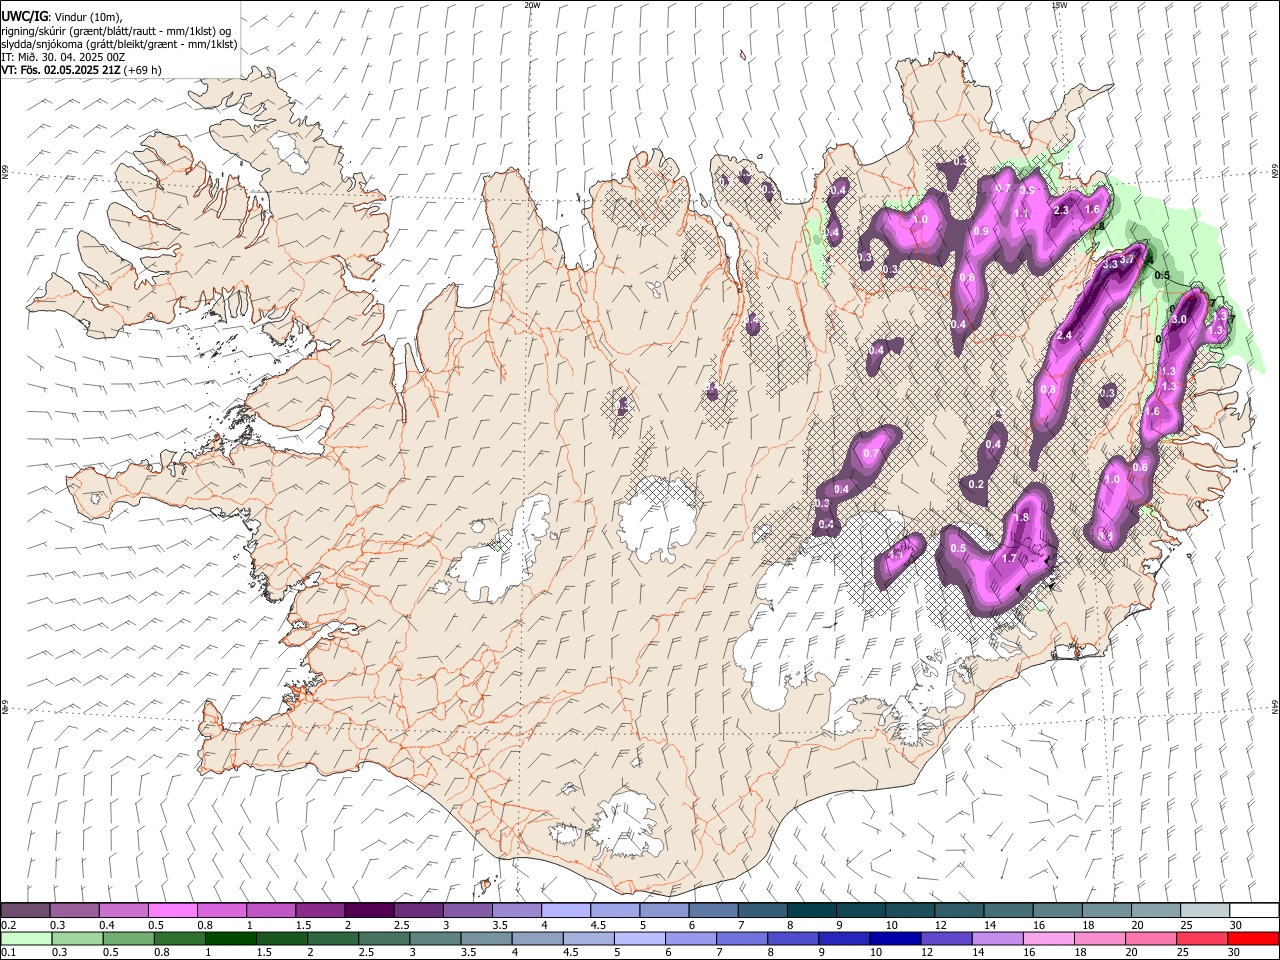This screenshot has height=960, width=1280.
Task: Pick the pale lilac swatch at 4, top legend row
Action: coord(566,910)
